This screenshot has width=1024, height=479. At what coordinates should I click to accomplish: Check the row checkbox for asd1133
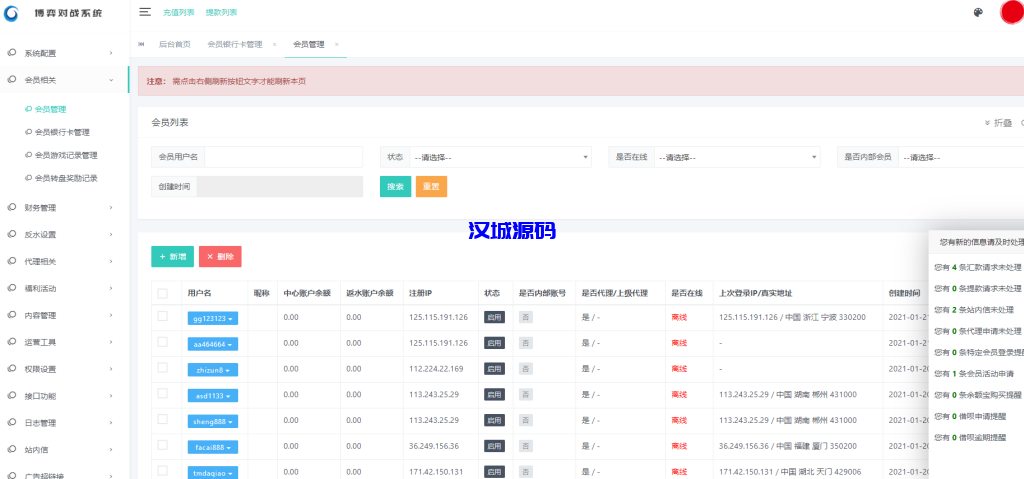coord(163,393)
